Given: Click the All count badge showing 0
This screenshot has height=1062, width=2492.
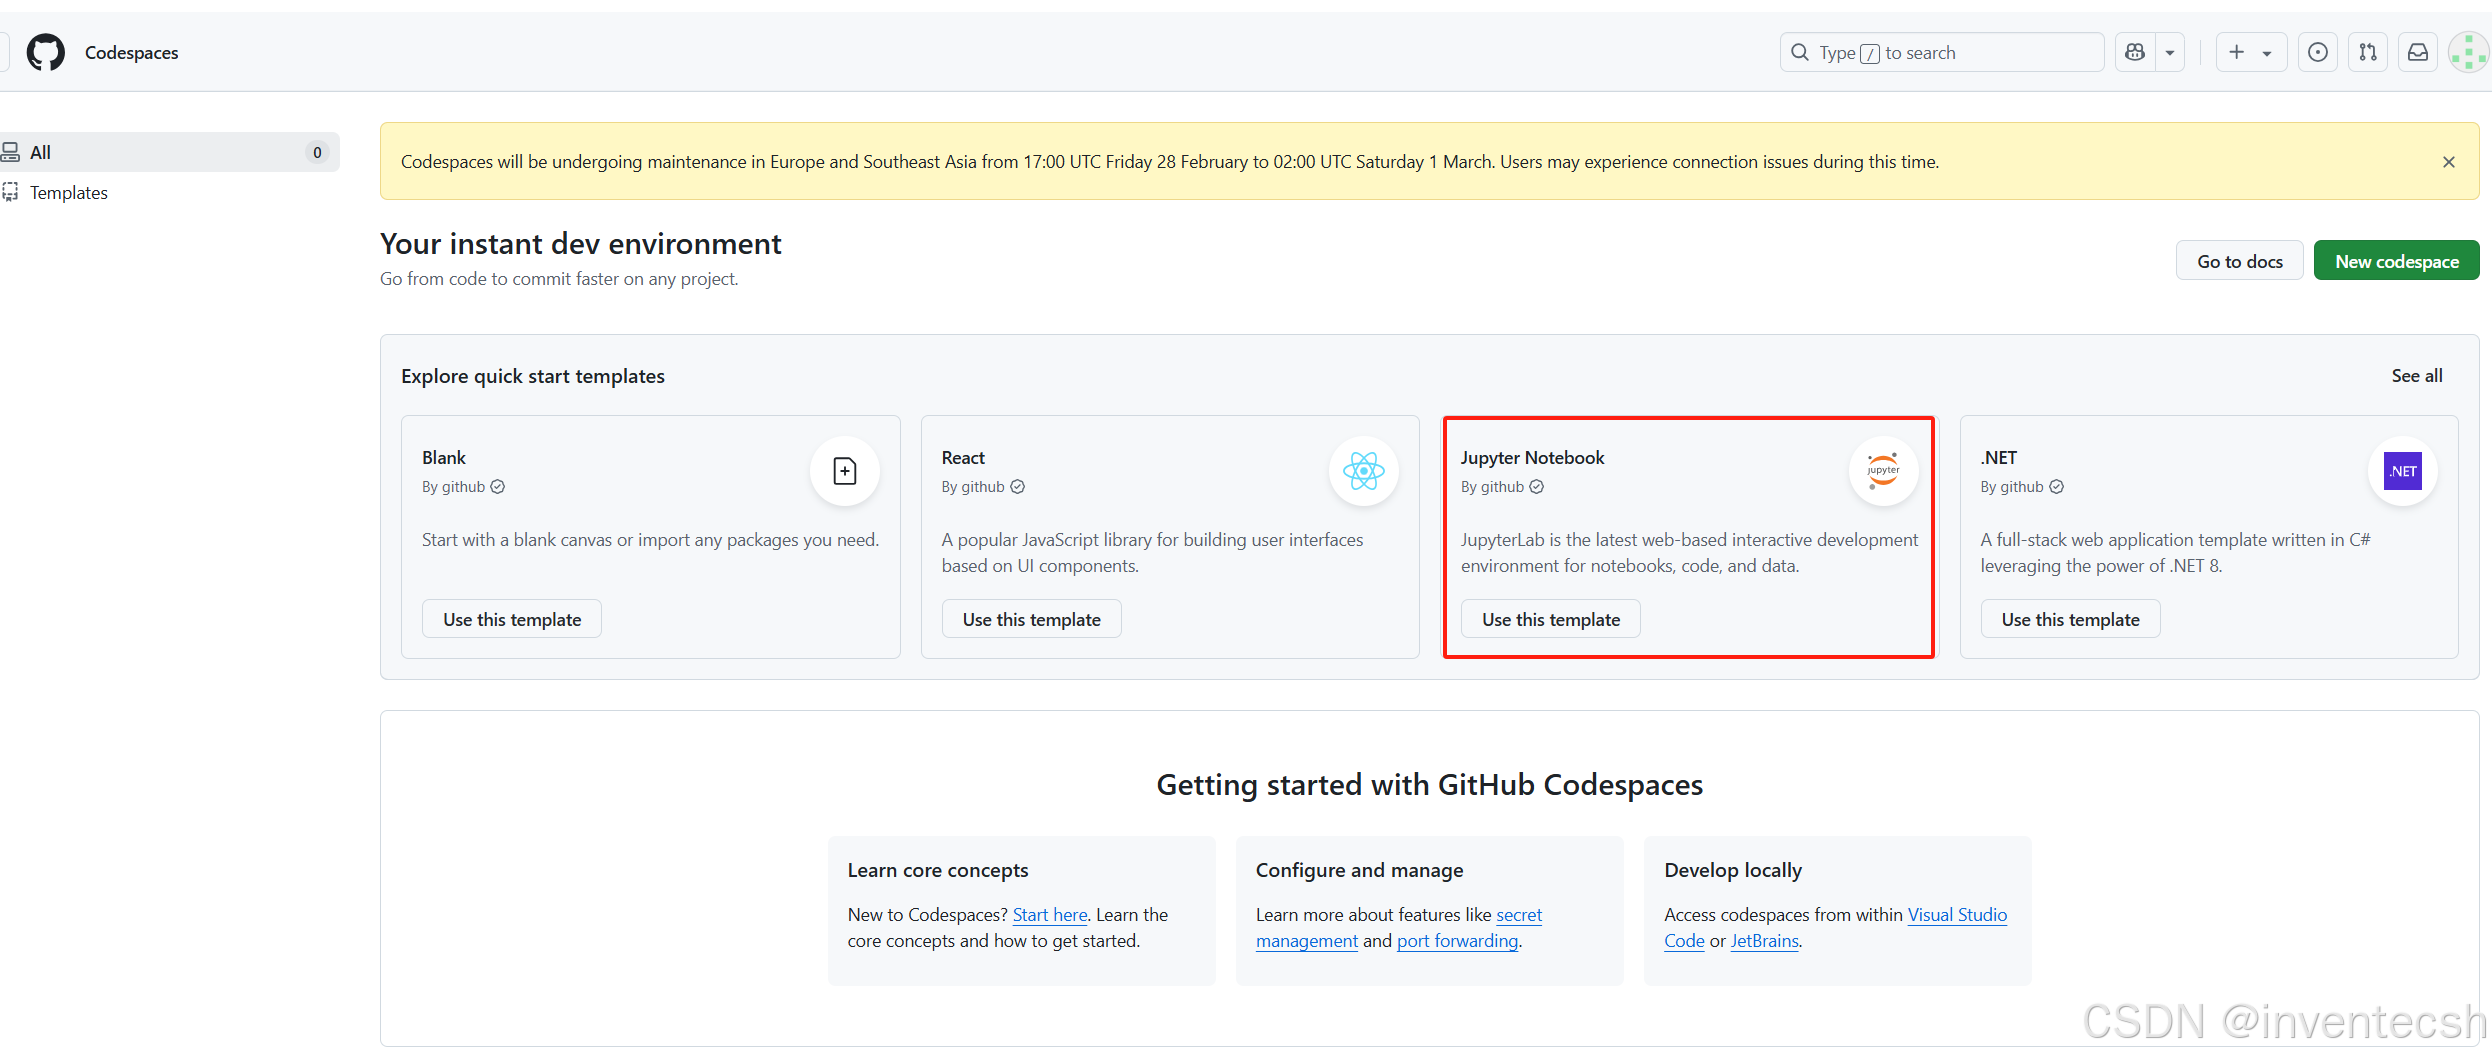Looking at the screenshot, I should tap(317, 152).
